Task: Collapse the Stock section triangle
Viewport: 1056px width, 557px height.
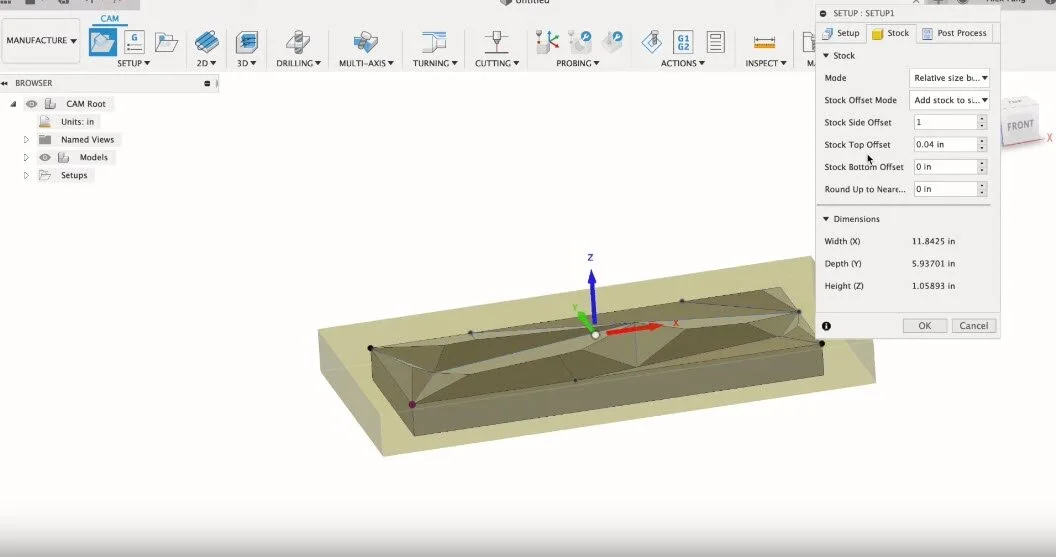Action: point(826,56)
